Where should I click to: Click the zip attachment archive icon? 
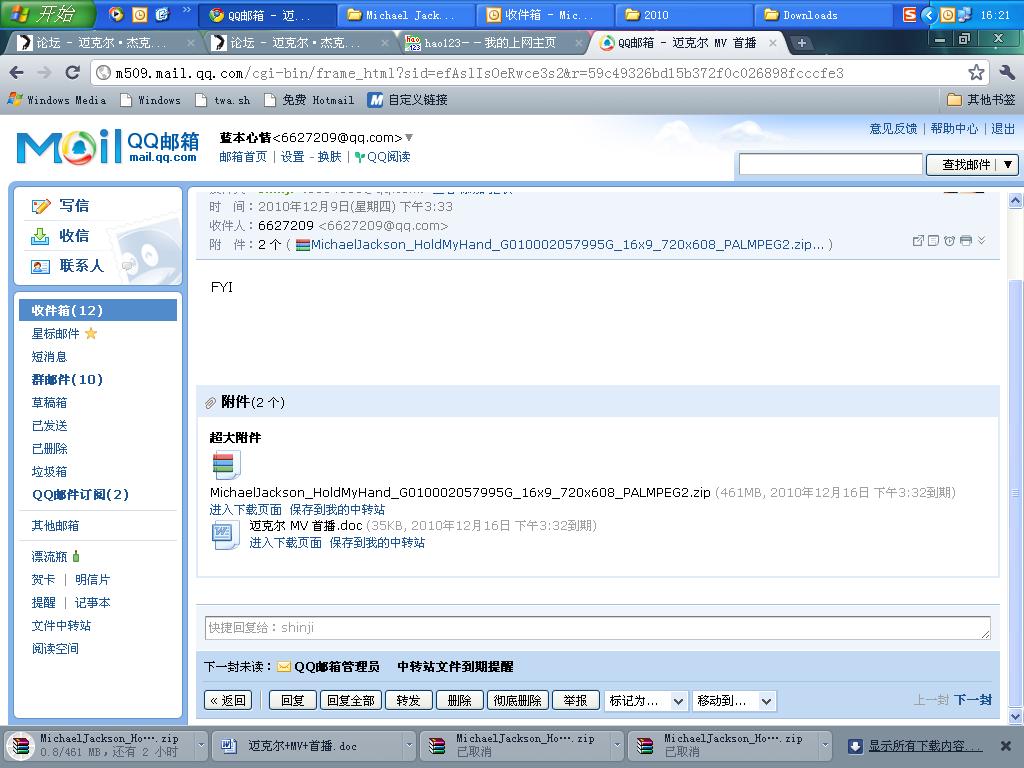(225, 465)
